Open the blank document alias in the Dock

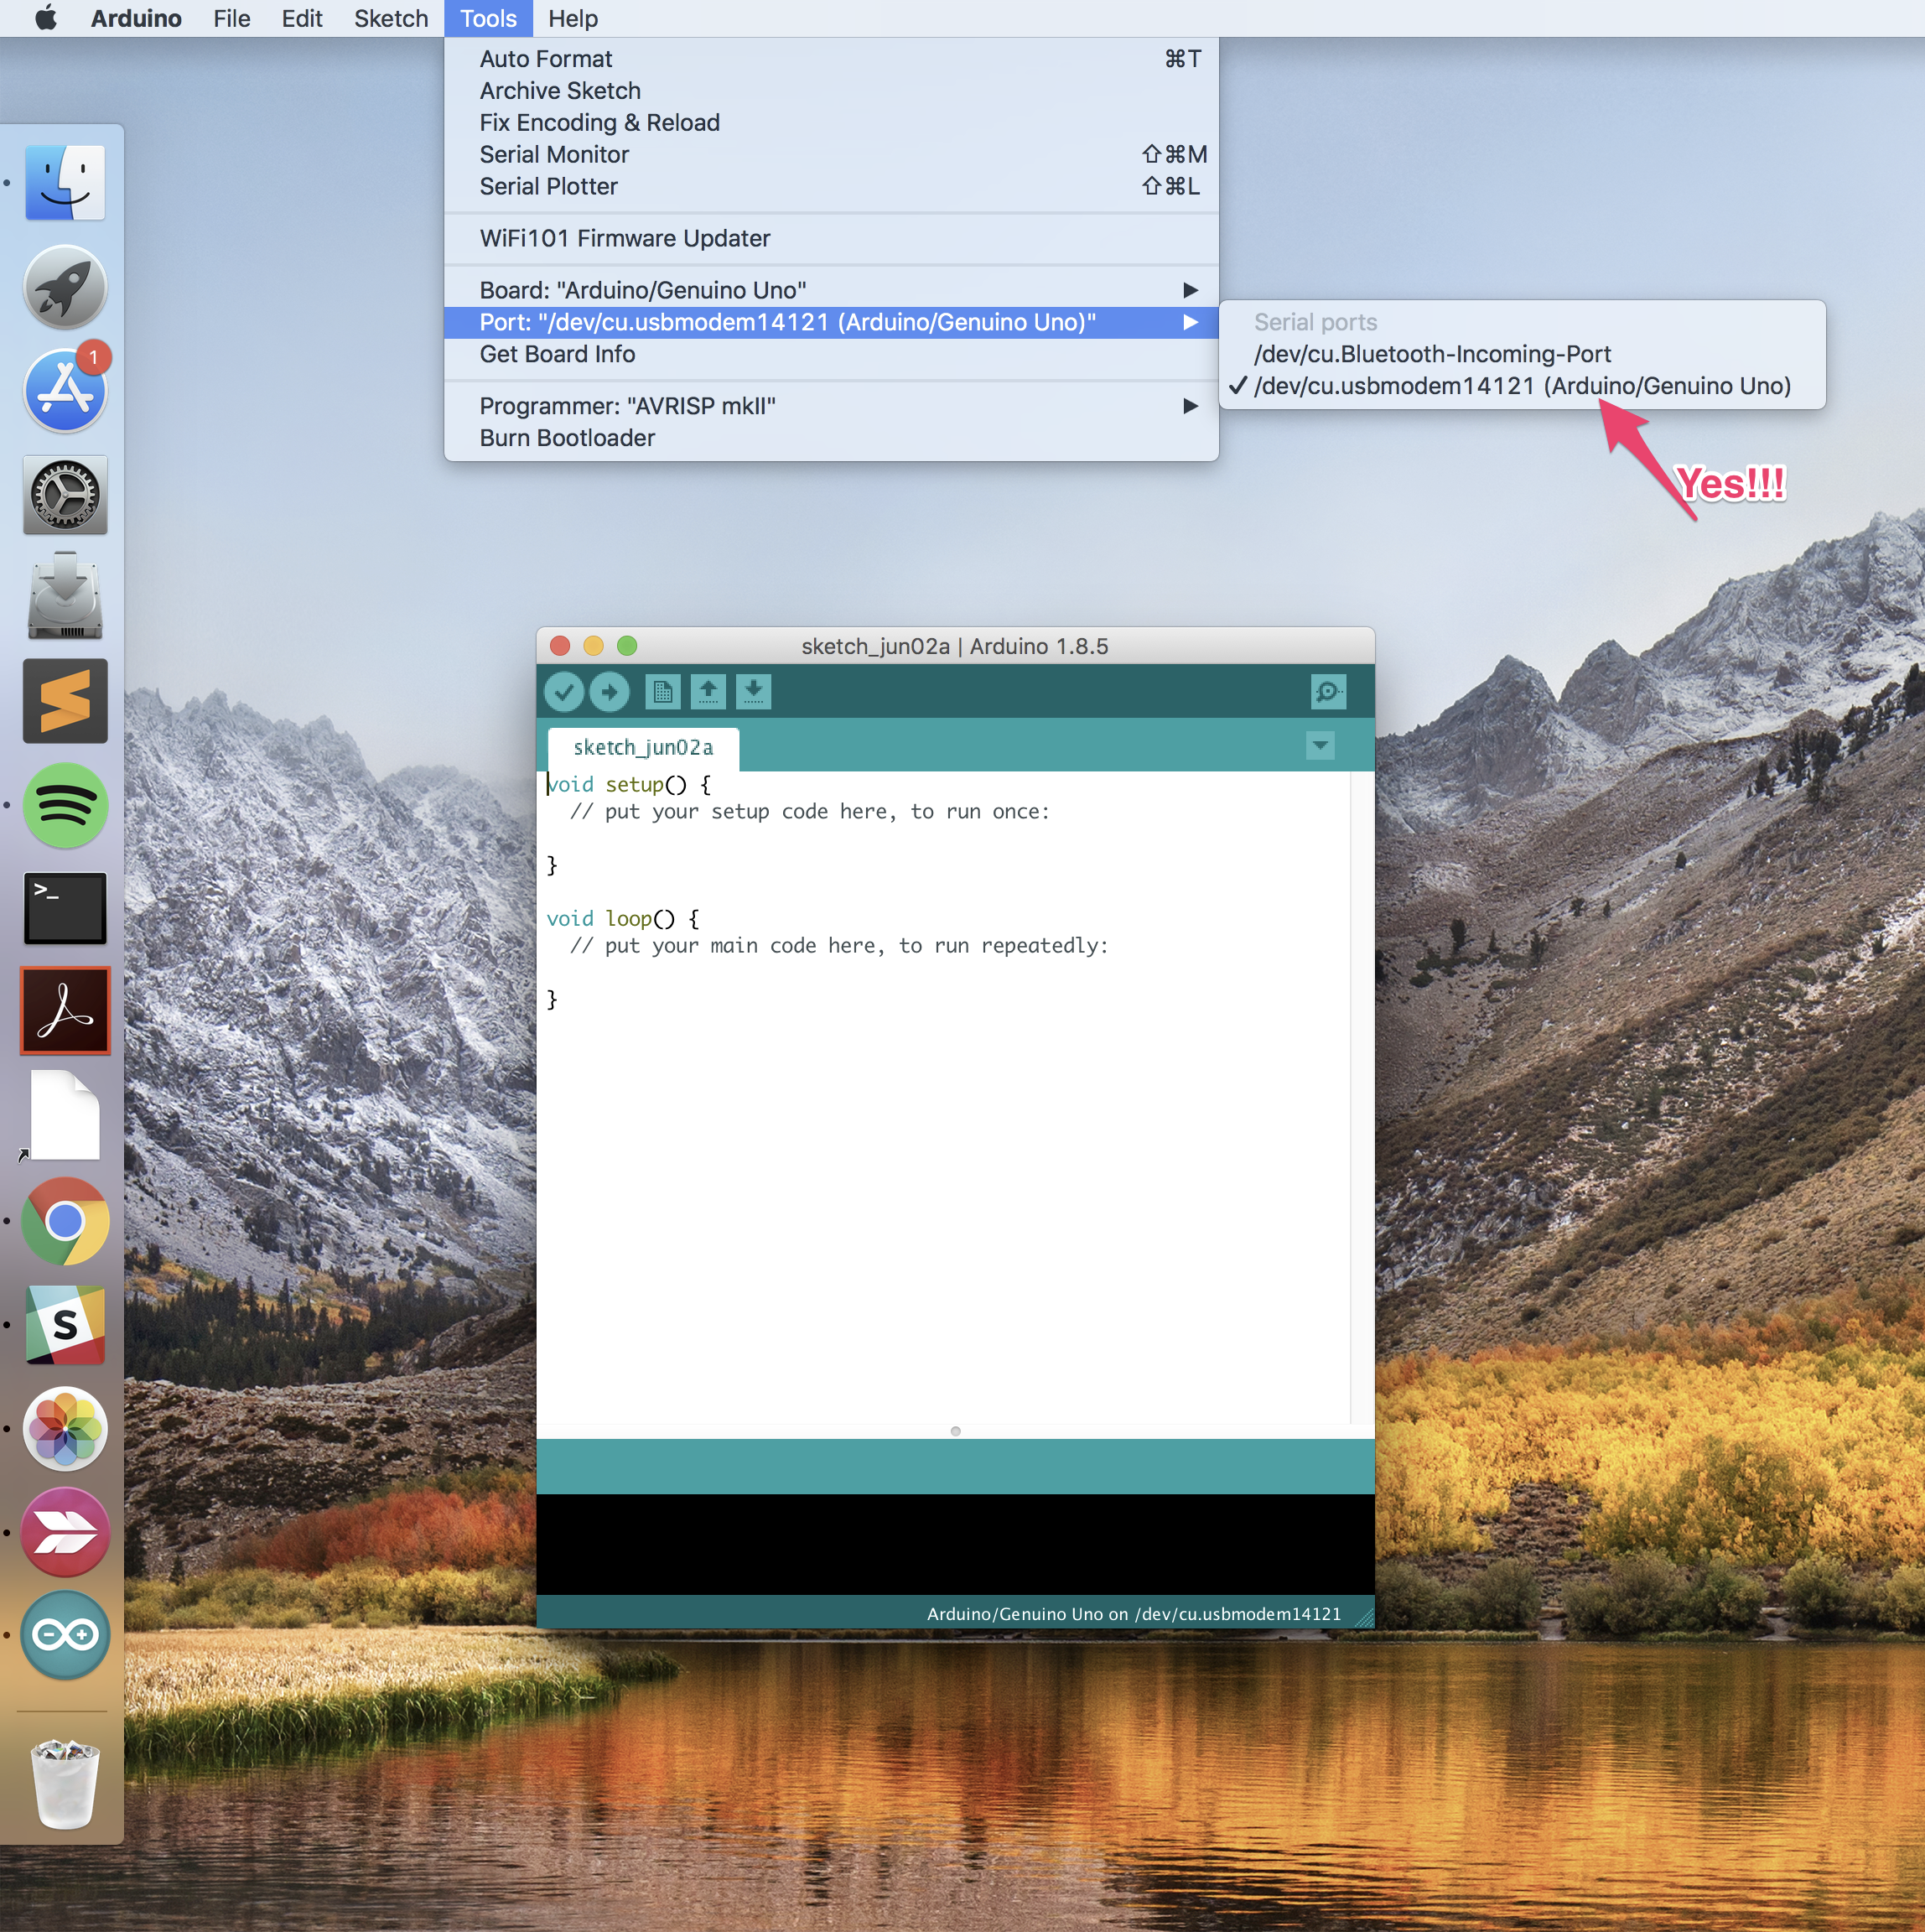pos(65,1115)
